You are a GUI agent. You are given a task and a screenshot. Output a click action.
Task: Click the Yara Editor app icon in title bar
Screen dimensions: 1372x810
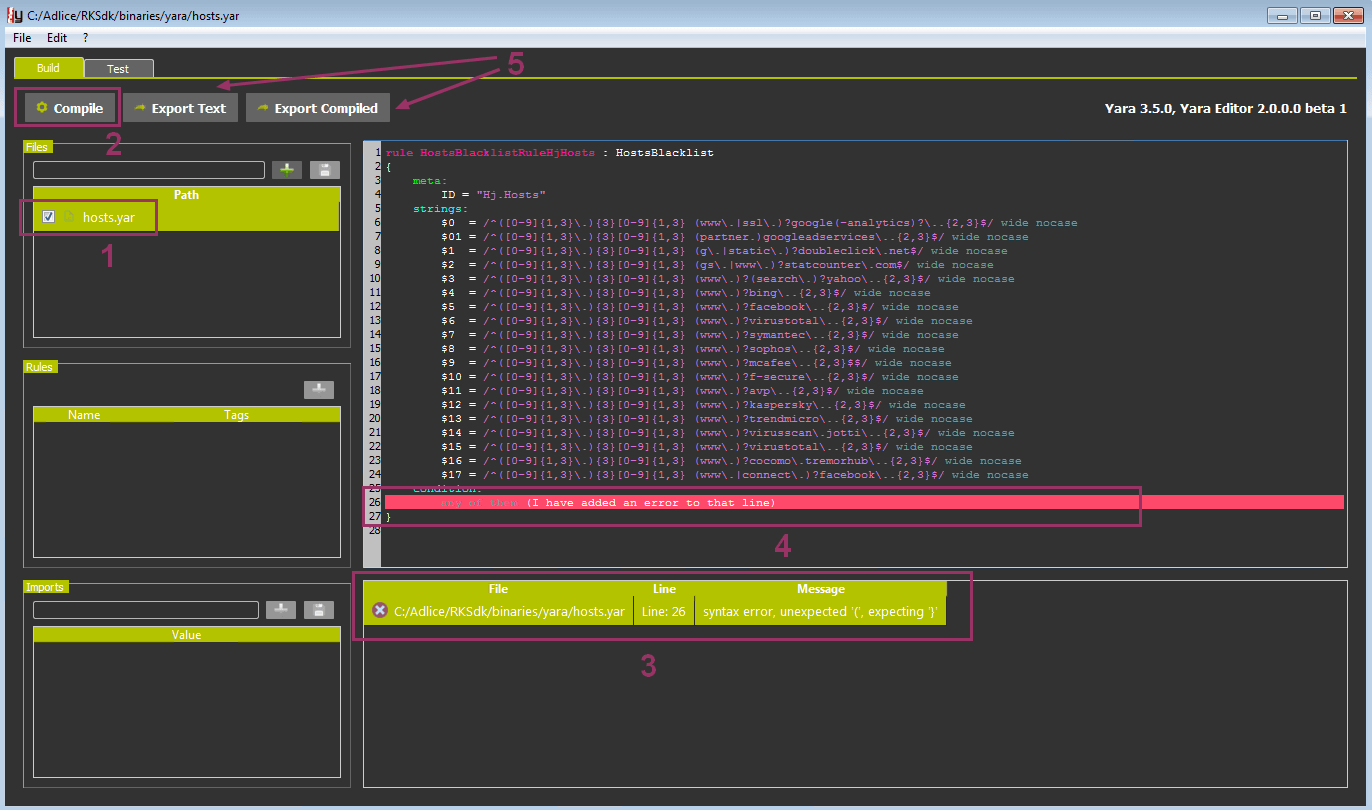(x=15, y=15)
